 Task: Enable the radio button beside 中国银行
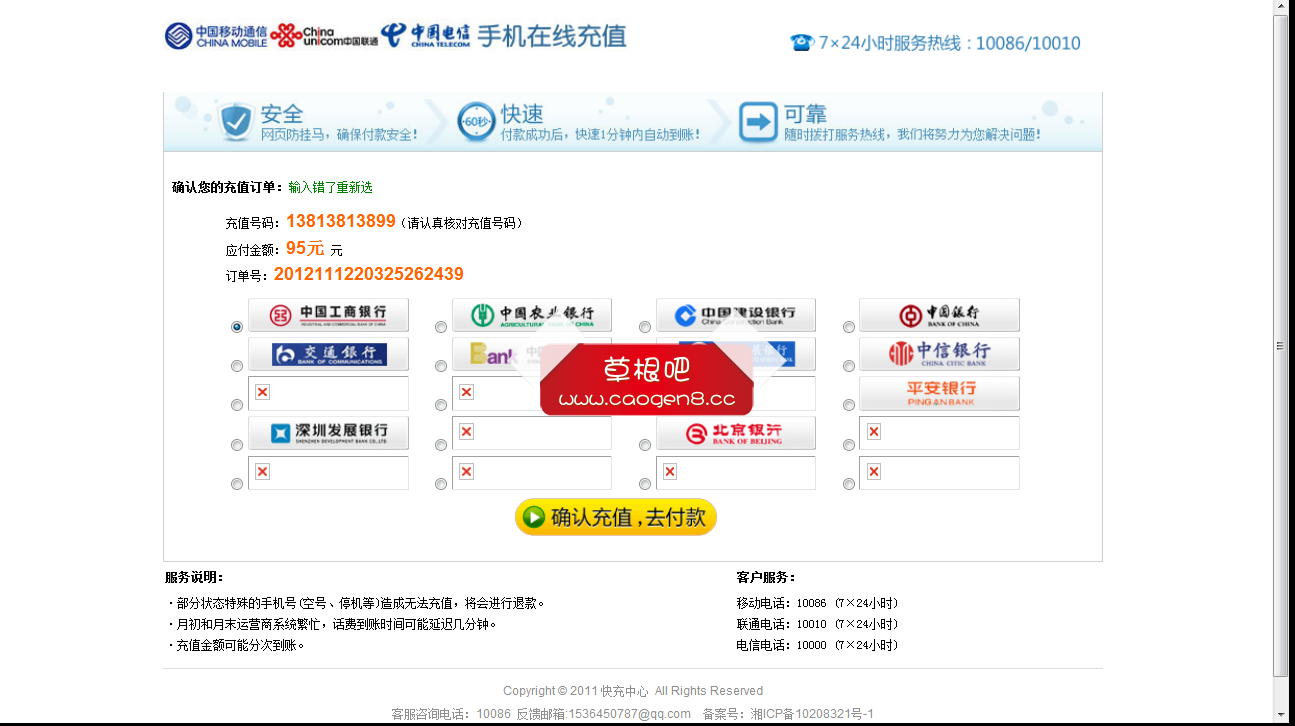pos(849,326)
